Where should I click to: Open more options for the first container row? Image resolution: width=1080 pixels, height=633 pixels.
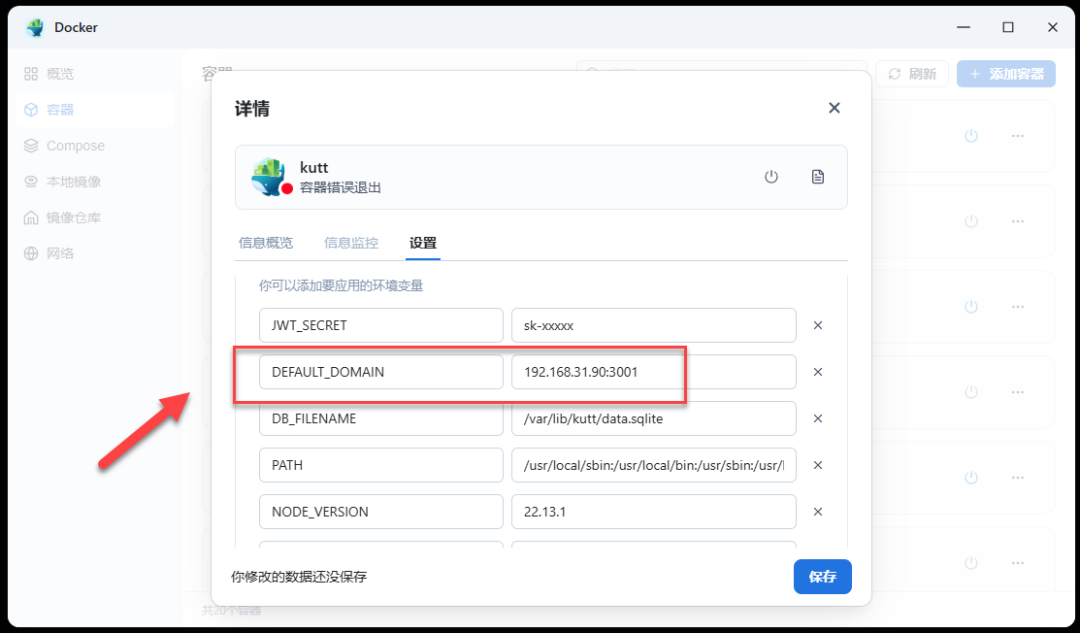click(1018, 135)
